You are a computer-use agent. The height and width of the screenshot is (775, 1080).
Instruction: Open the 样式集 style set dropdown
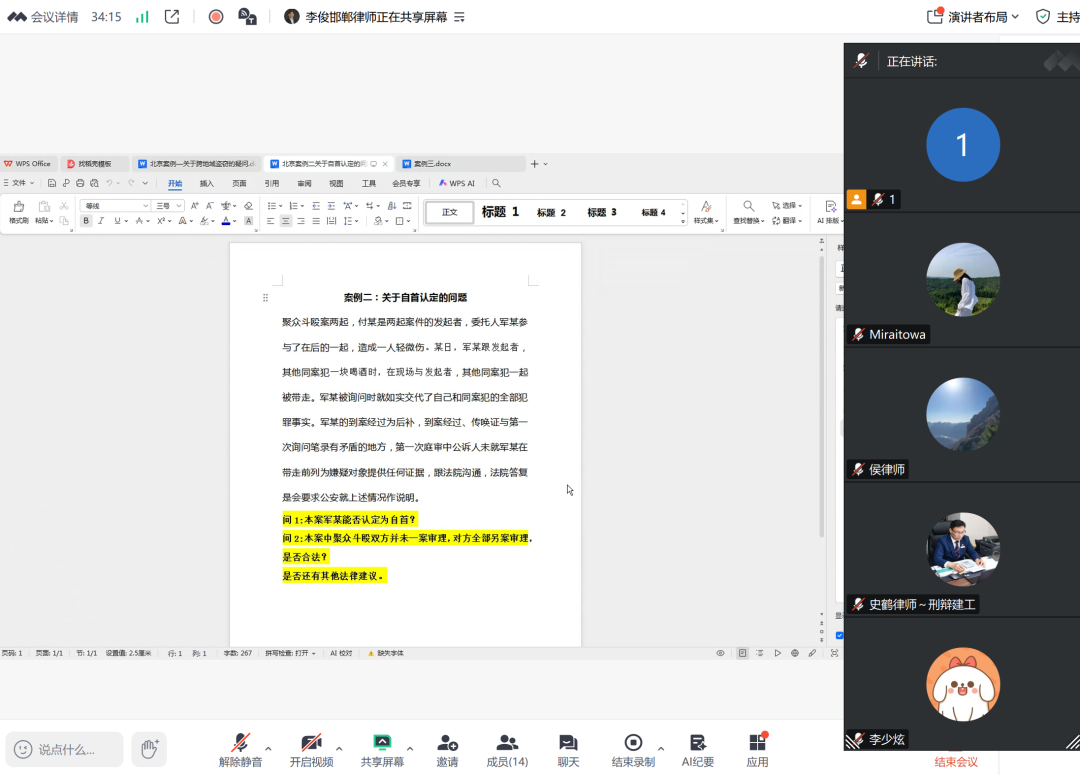(x=706, y=212)
